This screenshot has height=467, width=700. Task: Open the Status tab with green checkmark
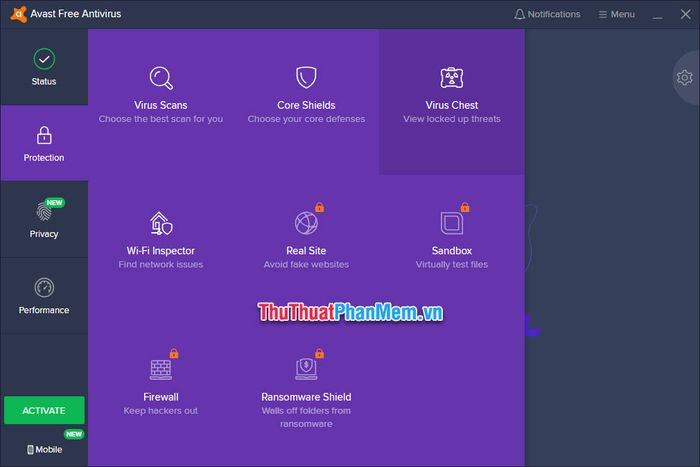tap(44, 67)
